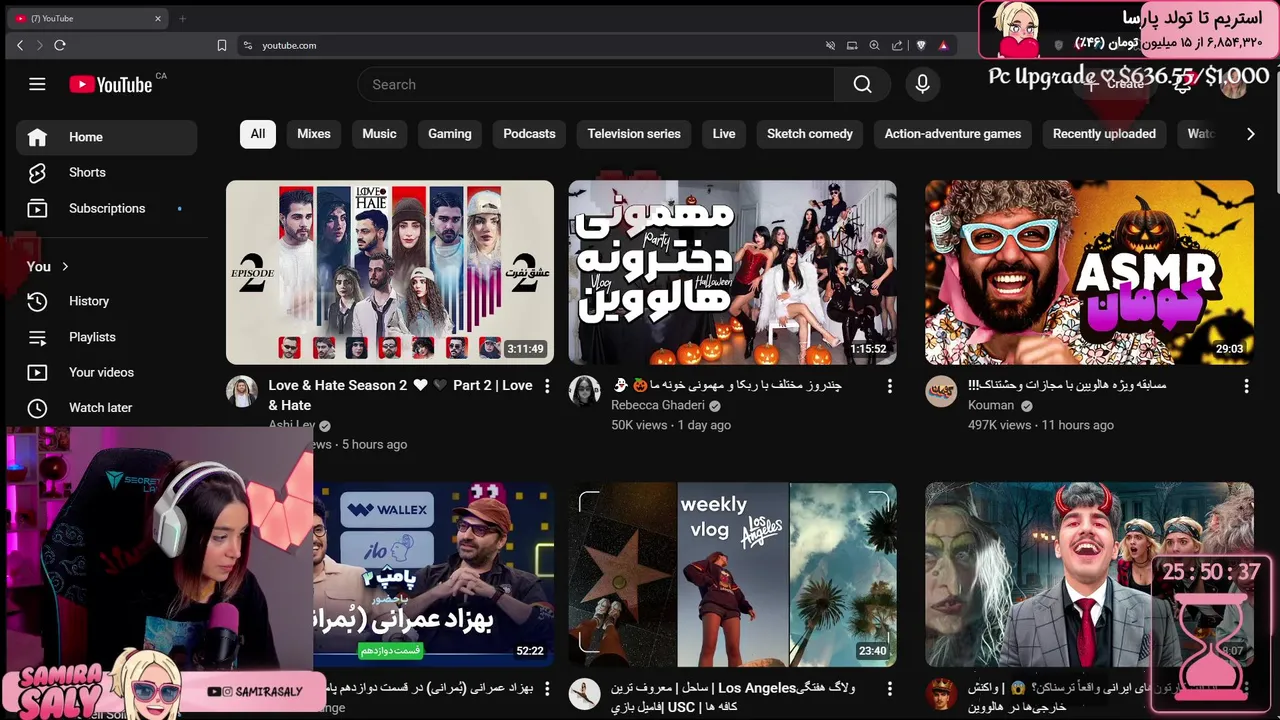The height and width of the screenshot is (720, 1280).
Task: Select the Podcasts filter chip
Action: [529, 134]
